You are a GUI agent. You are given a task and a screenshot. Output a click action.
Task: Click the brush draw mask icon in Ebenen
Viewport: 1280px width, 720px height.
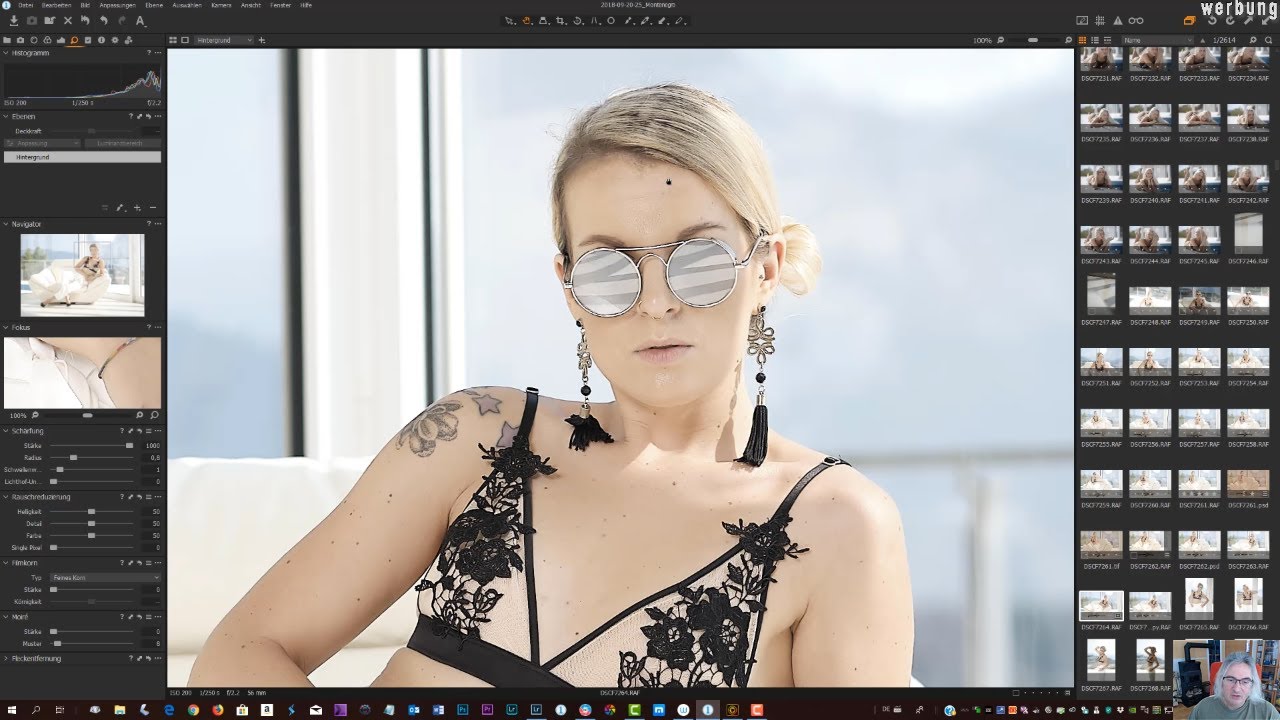point(120,208)
